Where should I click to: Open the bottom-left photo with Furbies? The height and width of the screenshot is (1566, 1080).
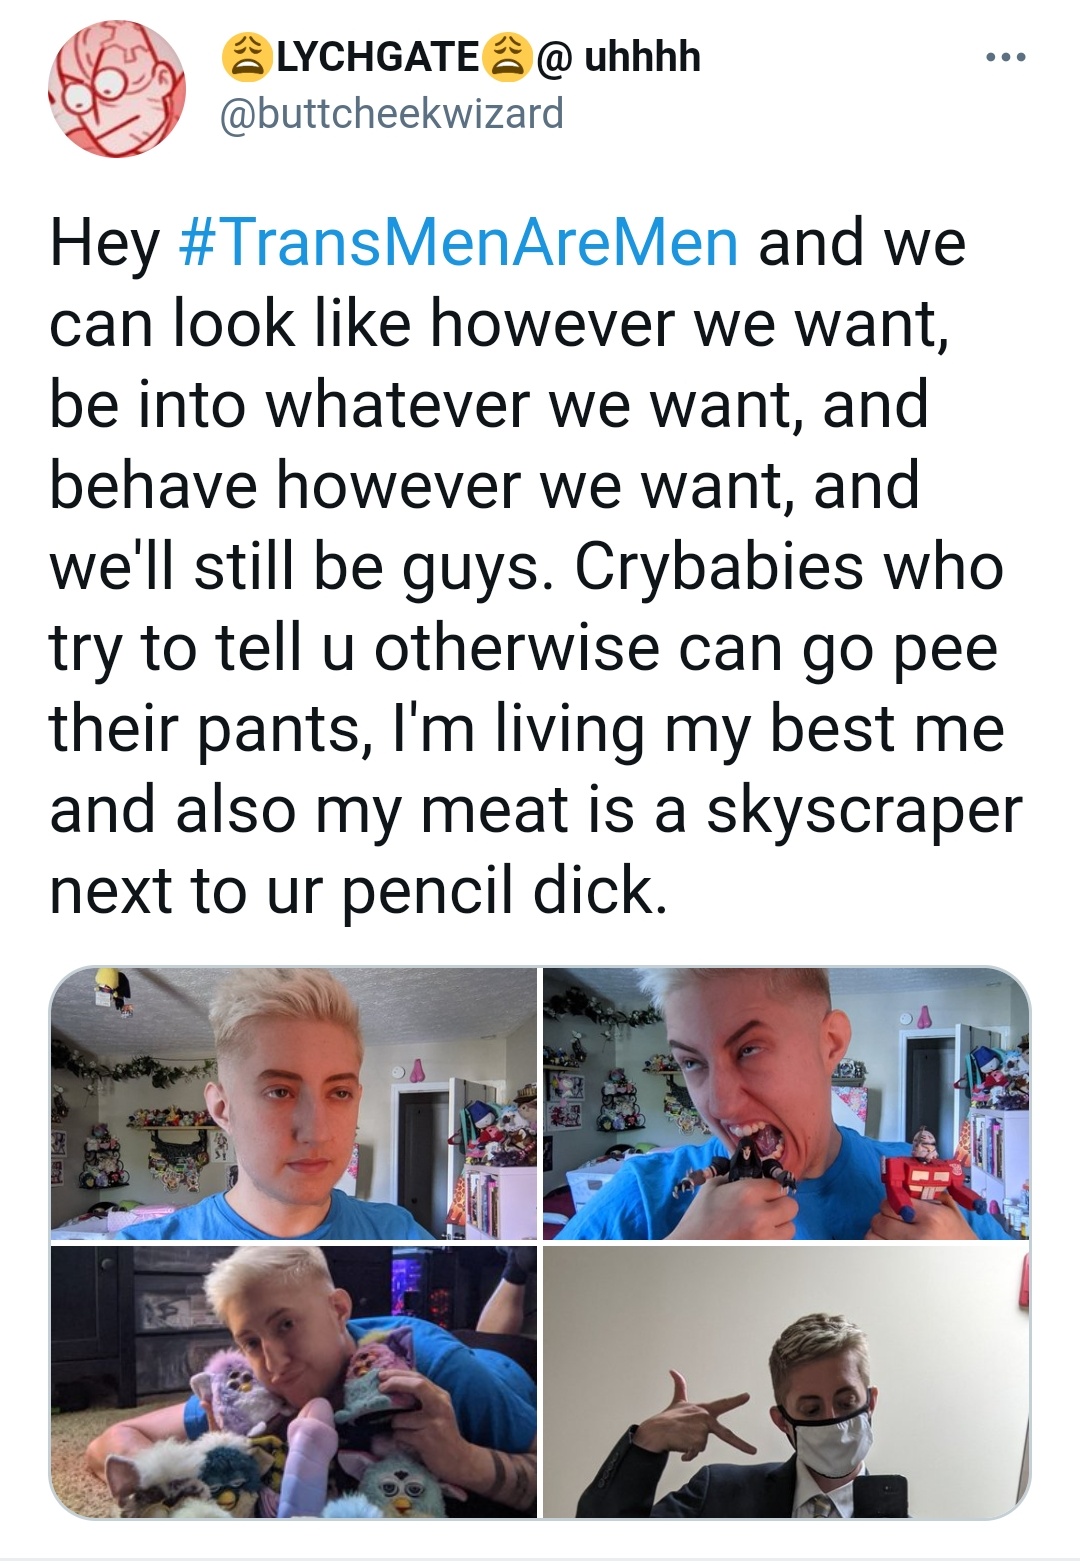click(293, 1382)
